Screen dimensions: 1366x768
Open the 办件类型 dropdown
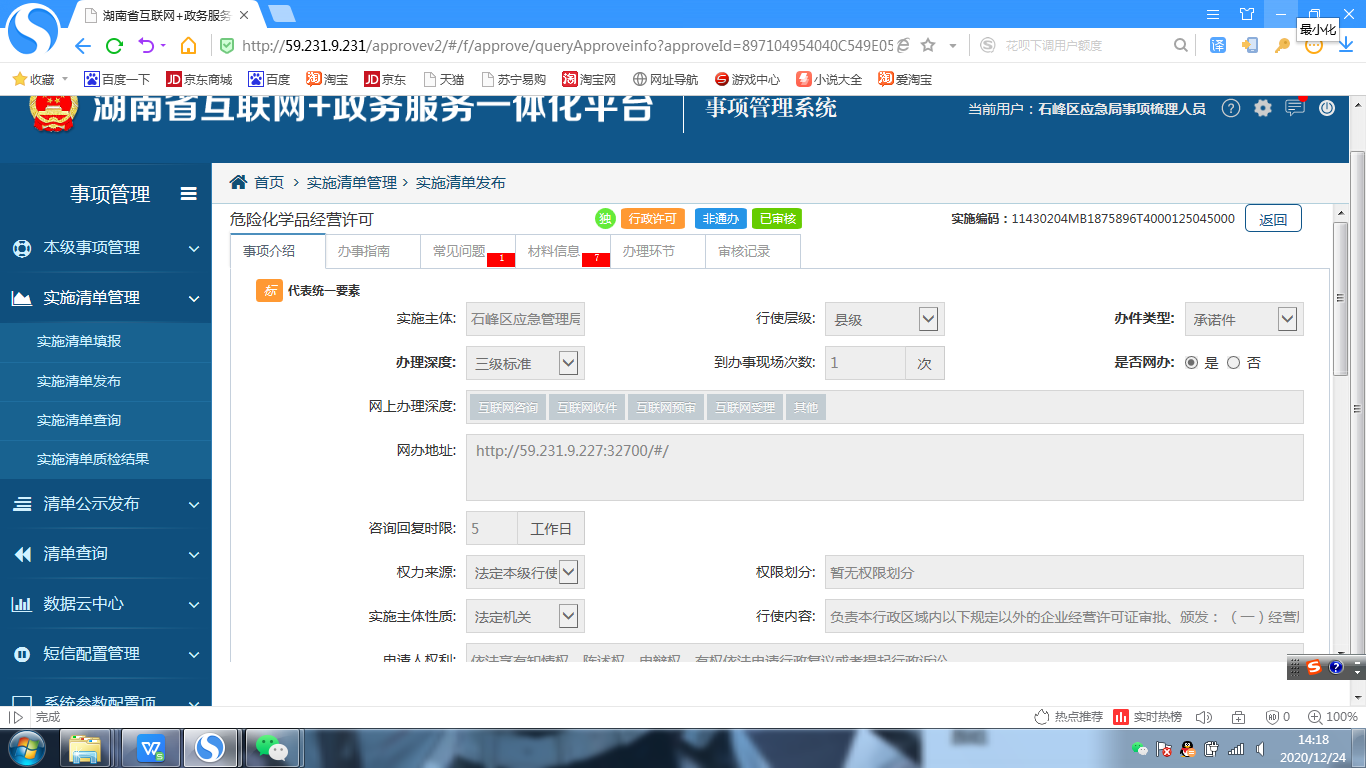[1287, 319]
